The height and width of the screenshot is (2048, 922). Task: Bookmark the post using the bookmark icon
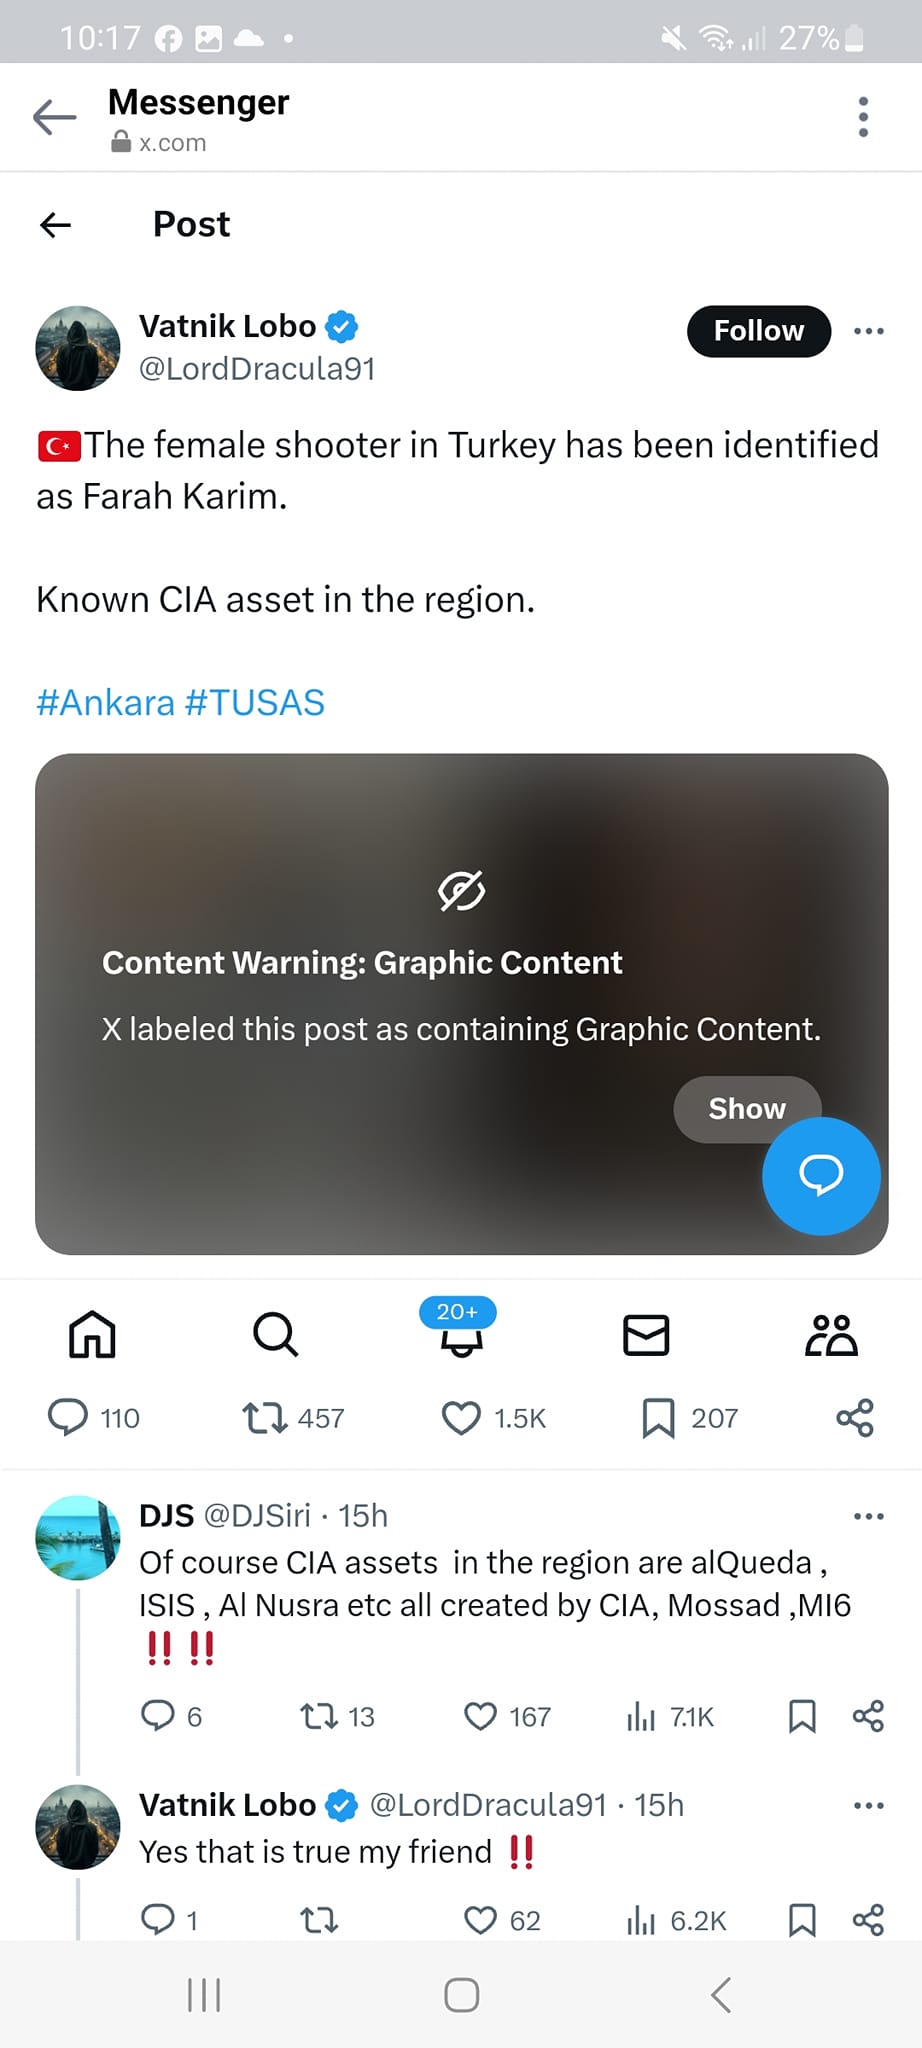tap(660, 1417)
